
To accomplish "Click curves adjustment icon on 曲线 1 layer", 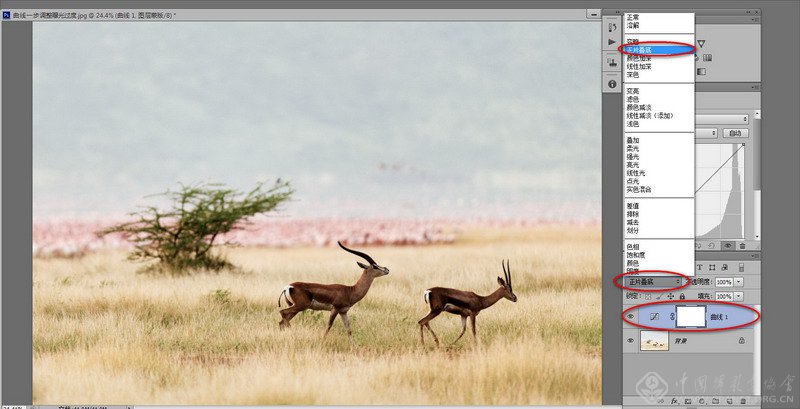I will (654, 317).
